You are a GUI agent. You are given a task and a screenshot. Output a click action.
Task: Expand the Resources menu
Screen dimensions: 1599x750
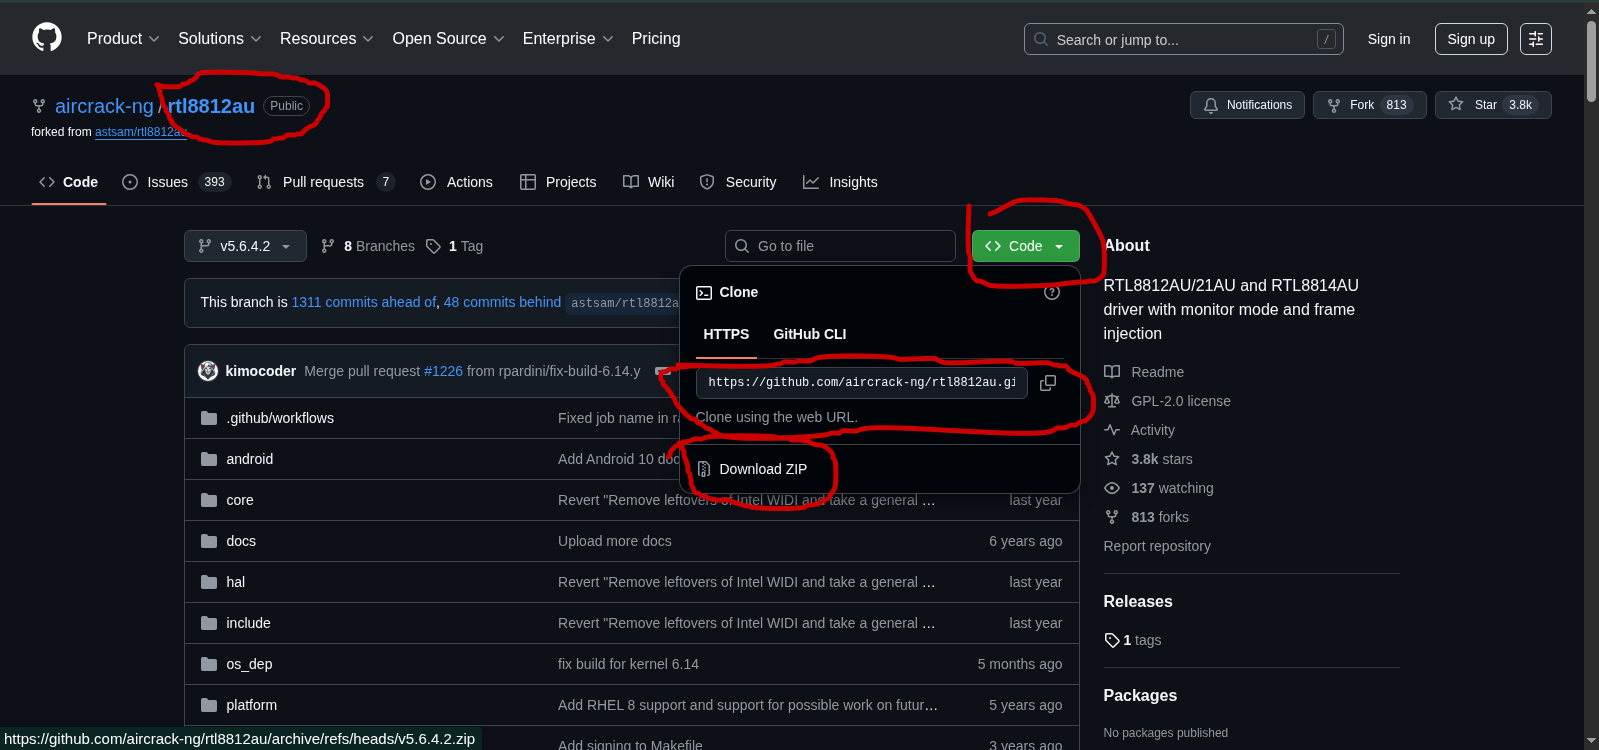[327, 39]
